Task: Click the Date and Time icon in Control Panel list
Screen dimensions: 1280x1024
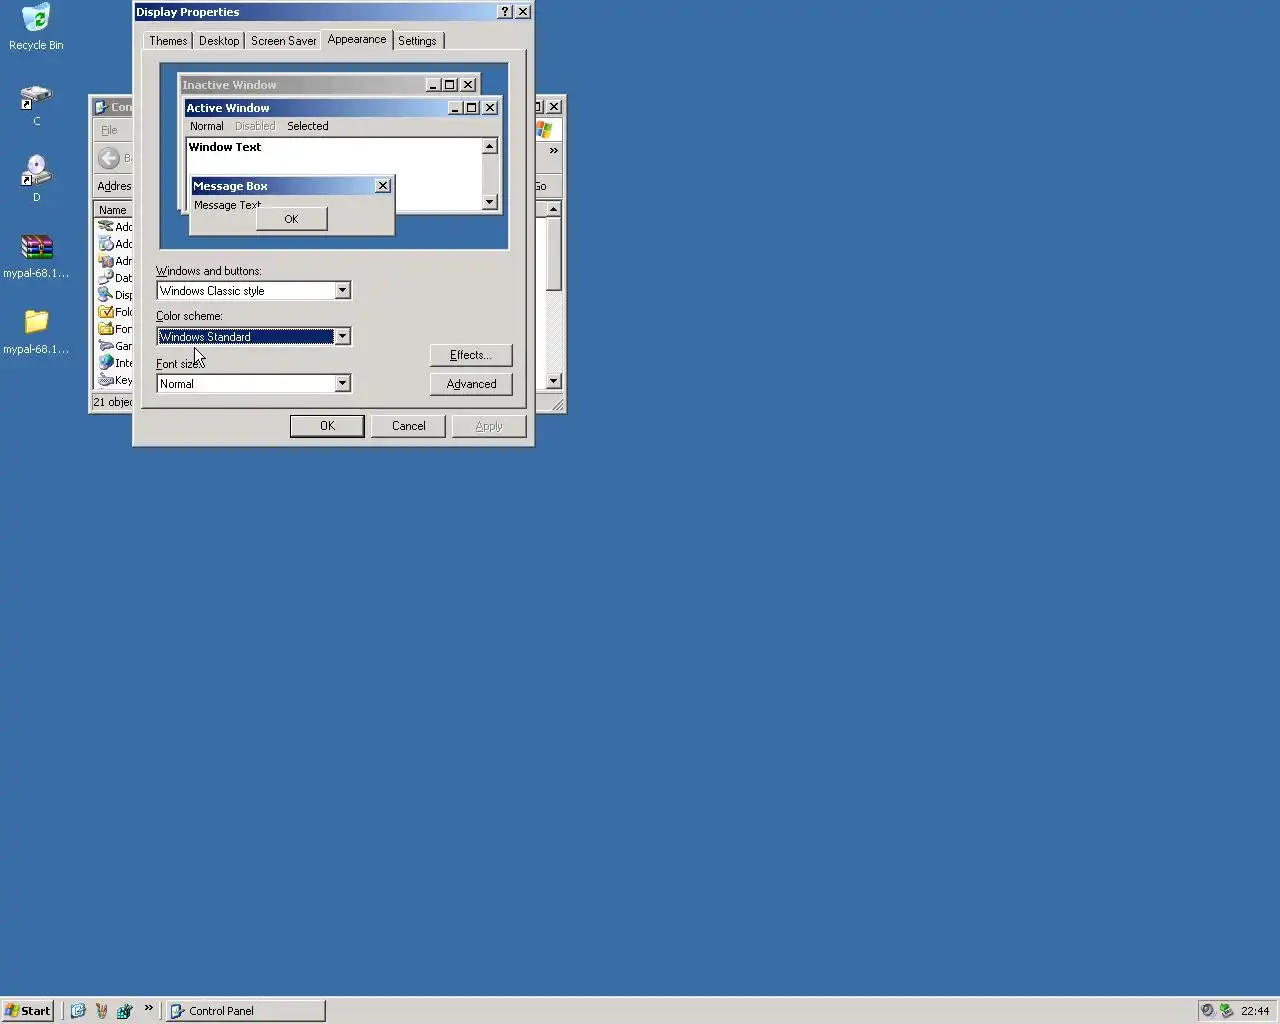Action: pyautogui.click(x=106, y=278)
